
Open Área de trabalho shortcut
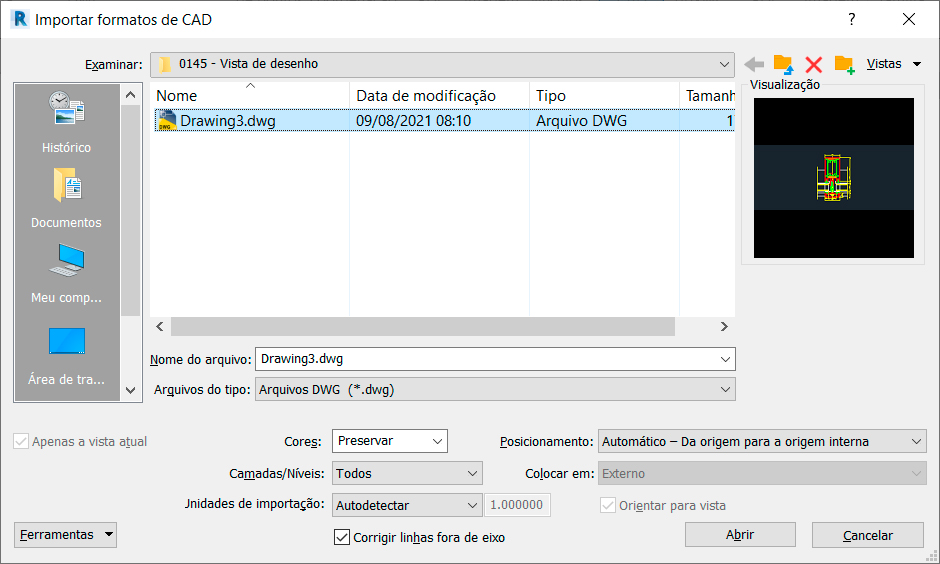(66, 353)
